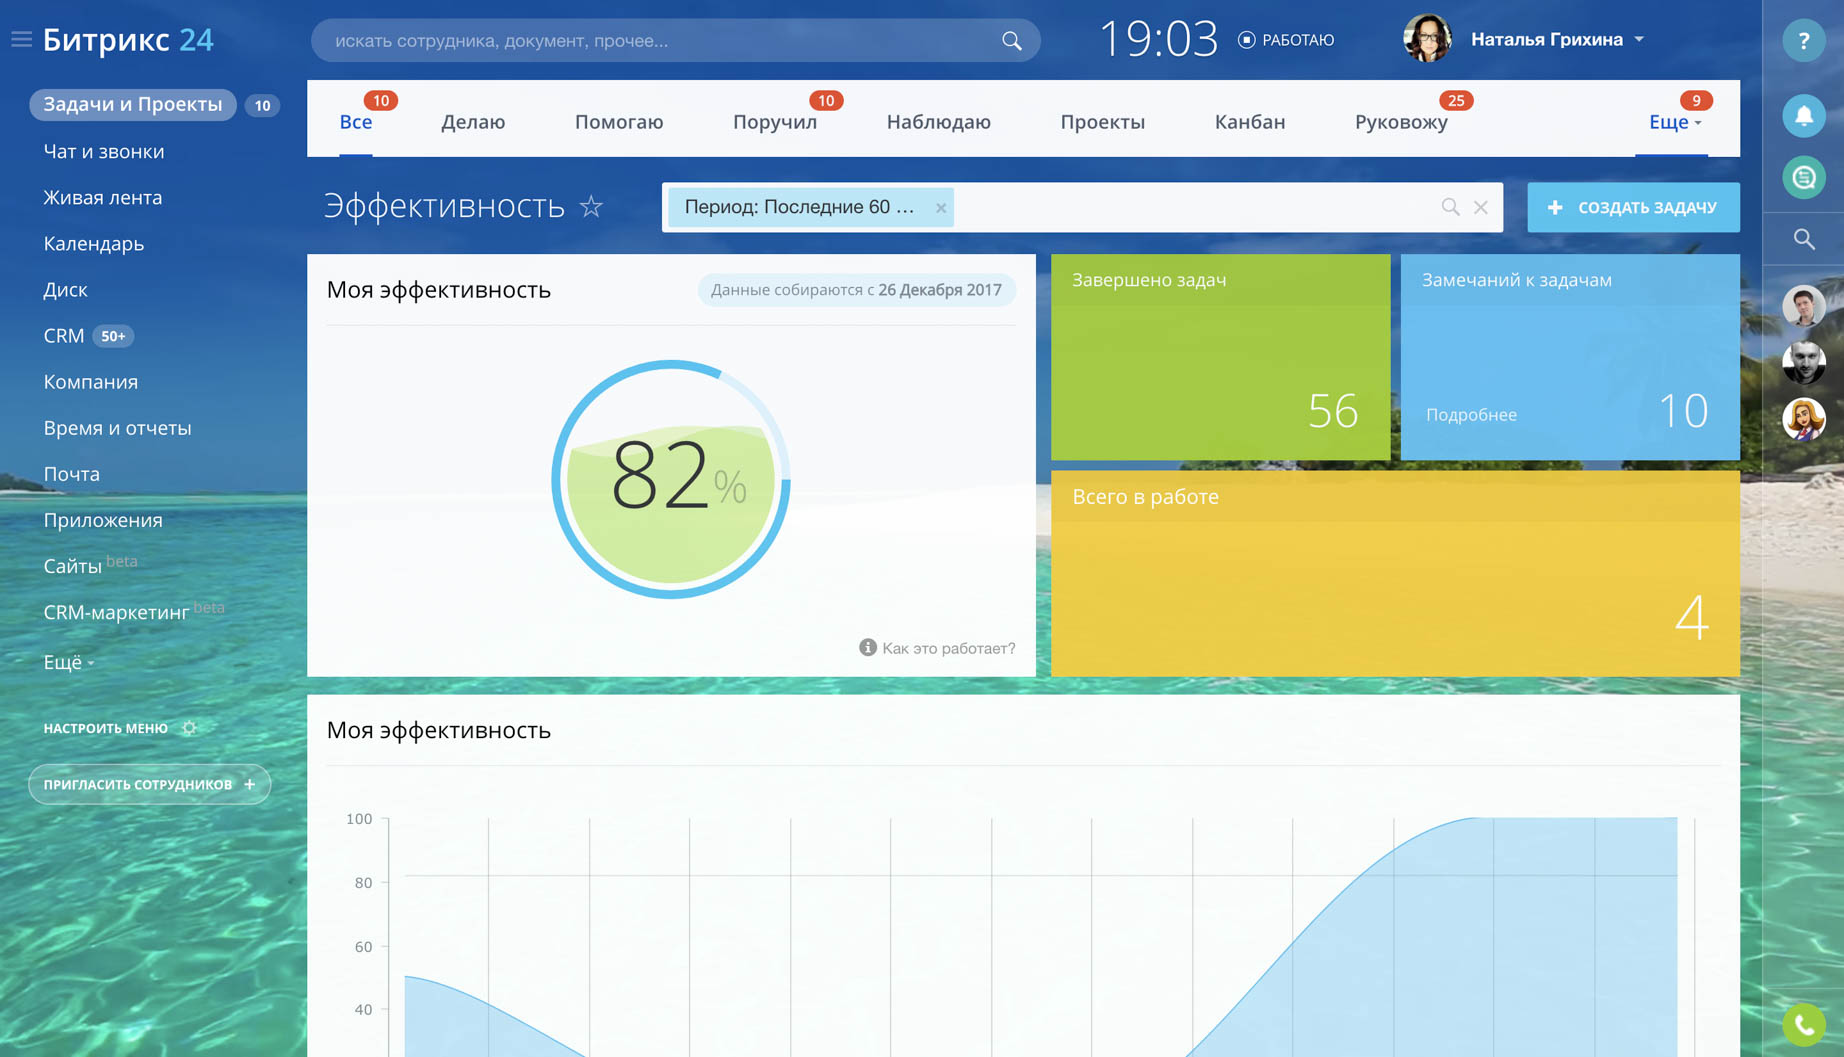Click the hamburger menu icon beside Битрикс 24
Screen dimensions: 1844x1057
[21, 40]
